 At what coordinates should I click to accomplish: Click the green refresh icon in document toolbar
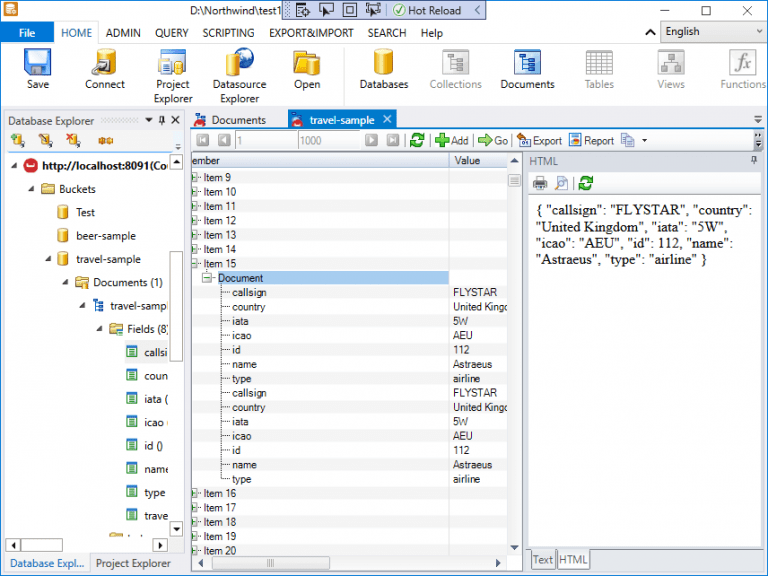click(x=417, y=140)
